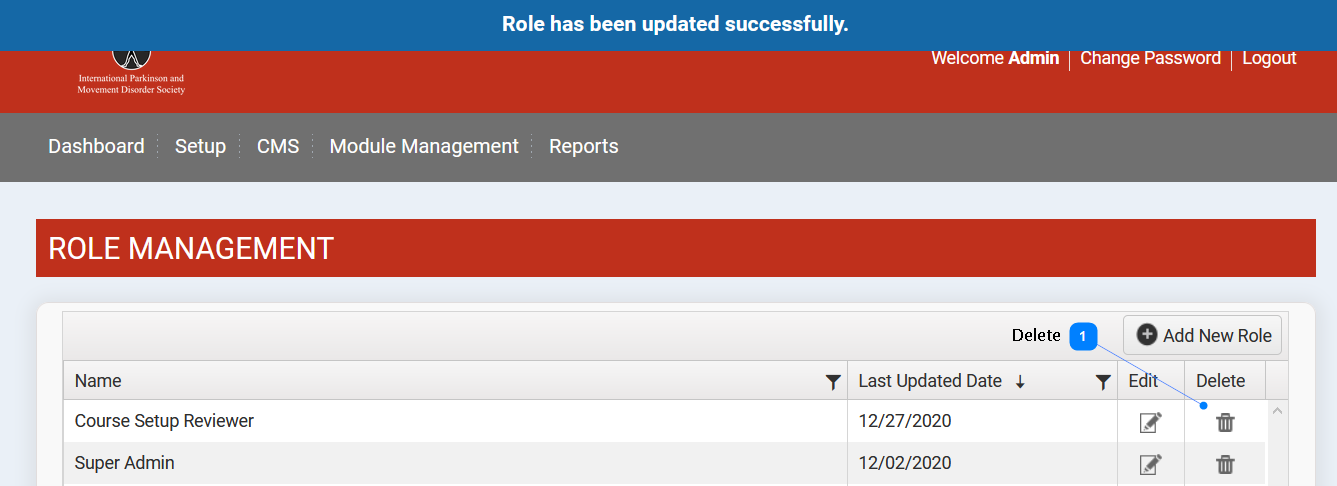This screenshot has width=1337, height=486.
Task: Open the Name column filter funnel
Action: tap(832, 381)
